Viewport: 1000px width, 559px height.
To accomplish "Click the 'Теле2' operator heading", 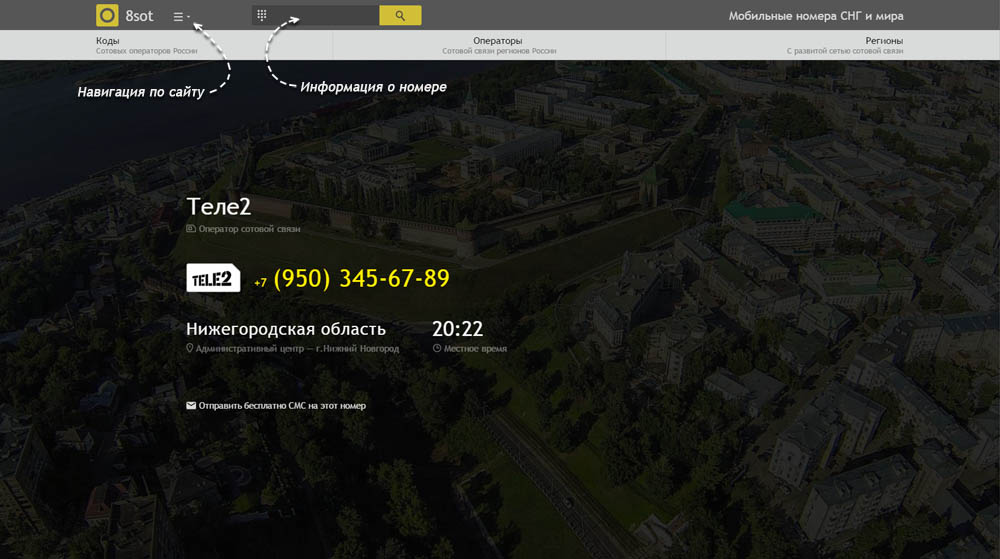I will 219,207.
